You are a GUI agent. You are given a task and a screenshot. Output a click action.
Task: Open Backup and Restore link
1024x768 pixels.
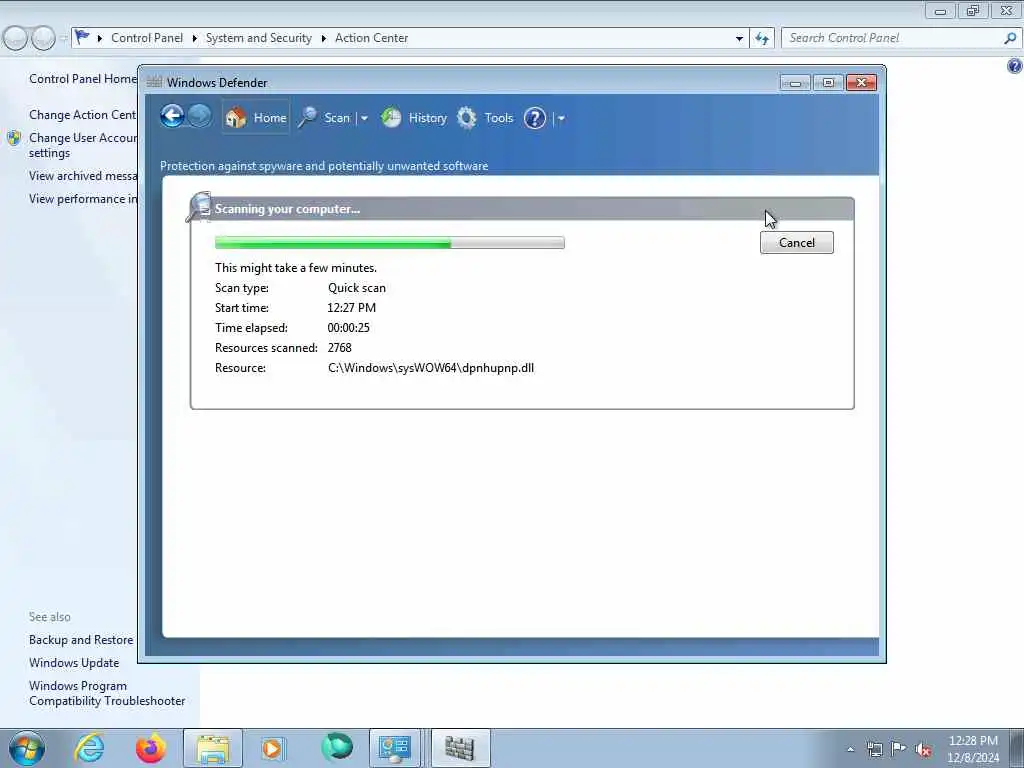click(81, 640)
